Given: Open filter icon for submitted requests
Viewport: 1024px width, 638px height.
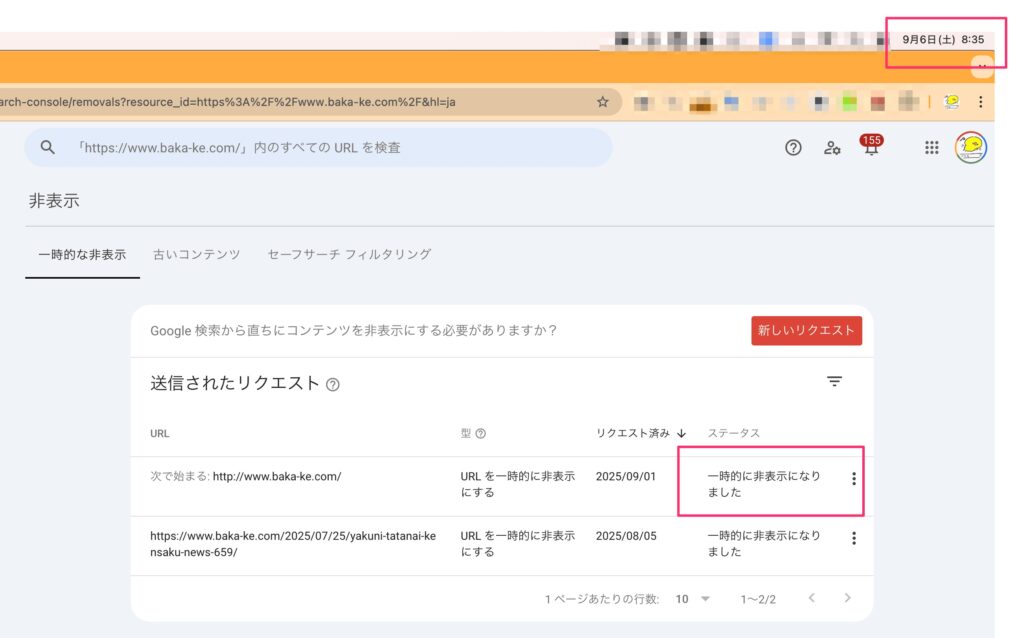Looking at the screenshot, I should pos(834,381).
